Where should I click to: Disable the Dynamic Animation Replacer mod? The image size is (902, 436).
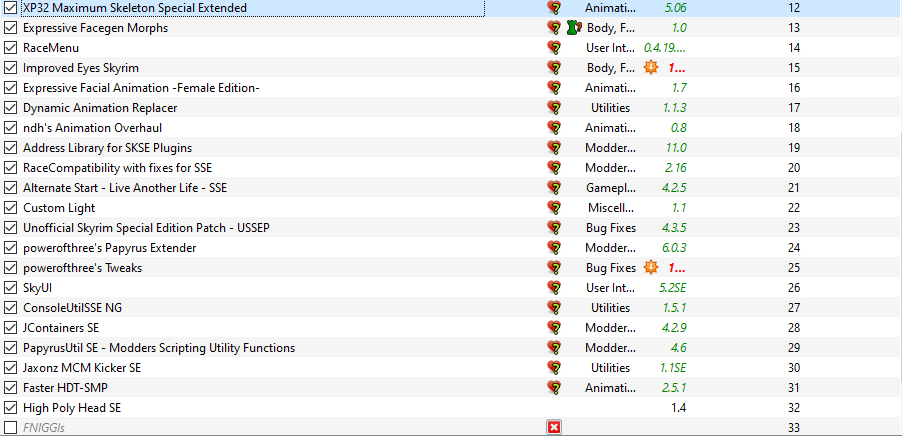coord(10,108)
